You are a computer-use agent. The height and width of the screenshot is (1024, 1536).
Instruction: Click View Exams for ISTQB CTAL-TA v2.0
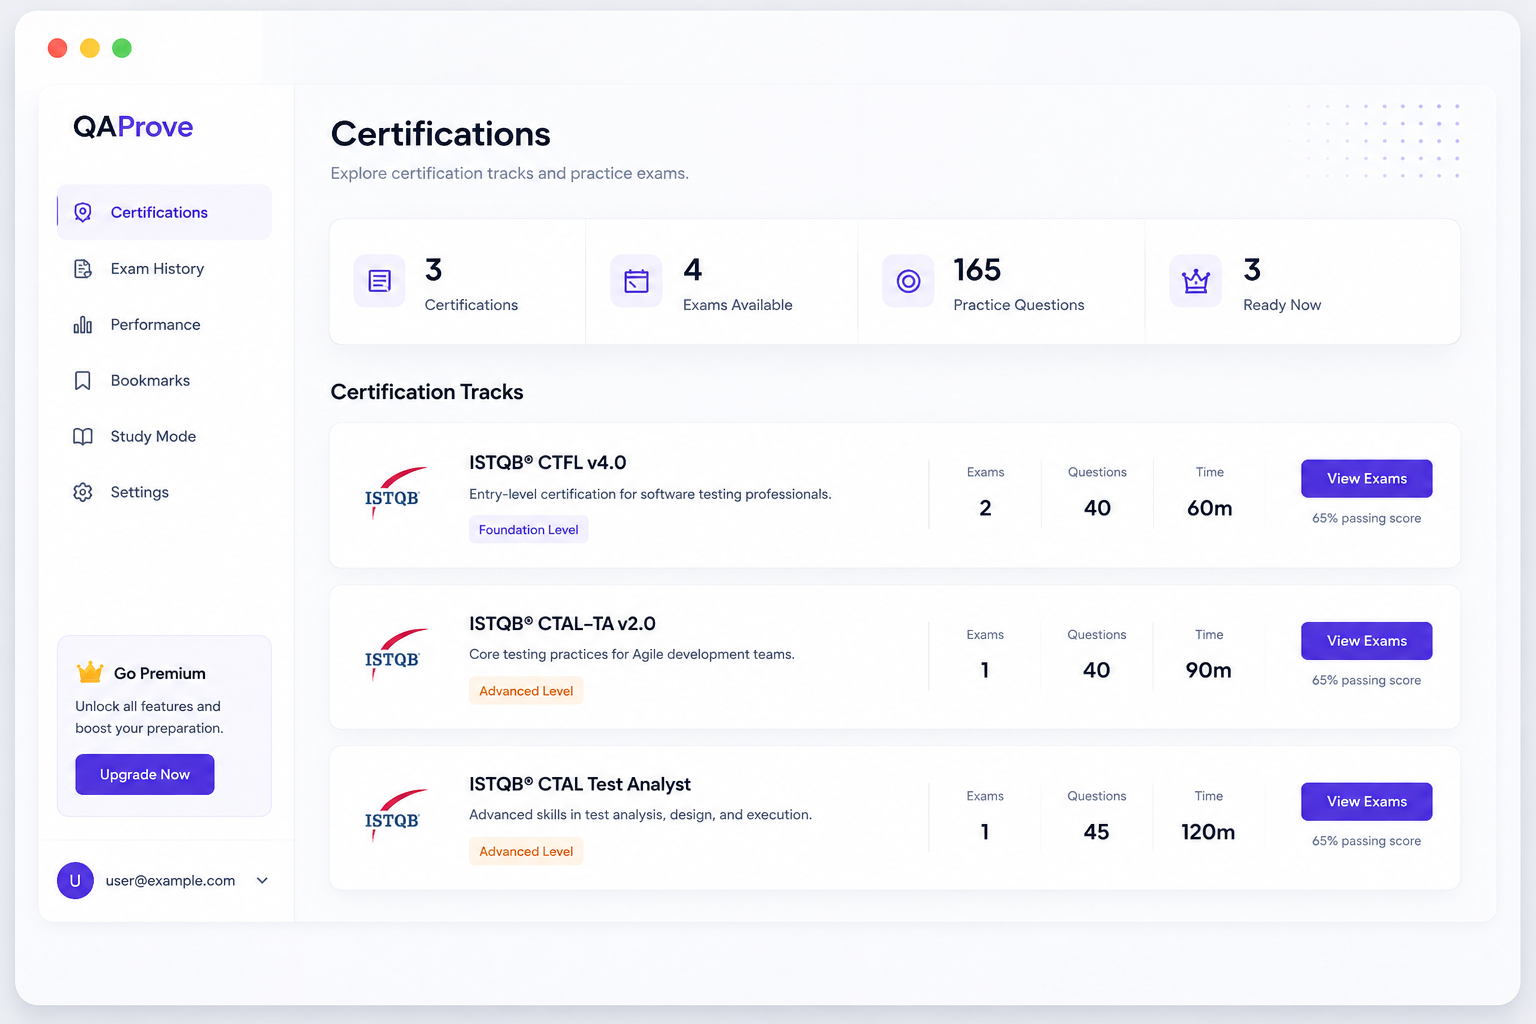[1366, 641]
